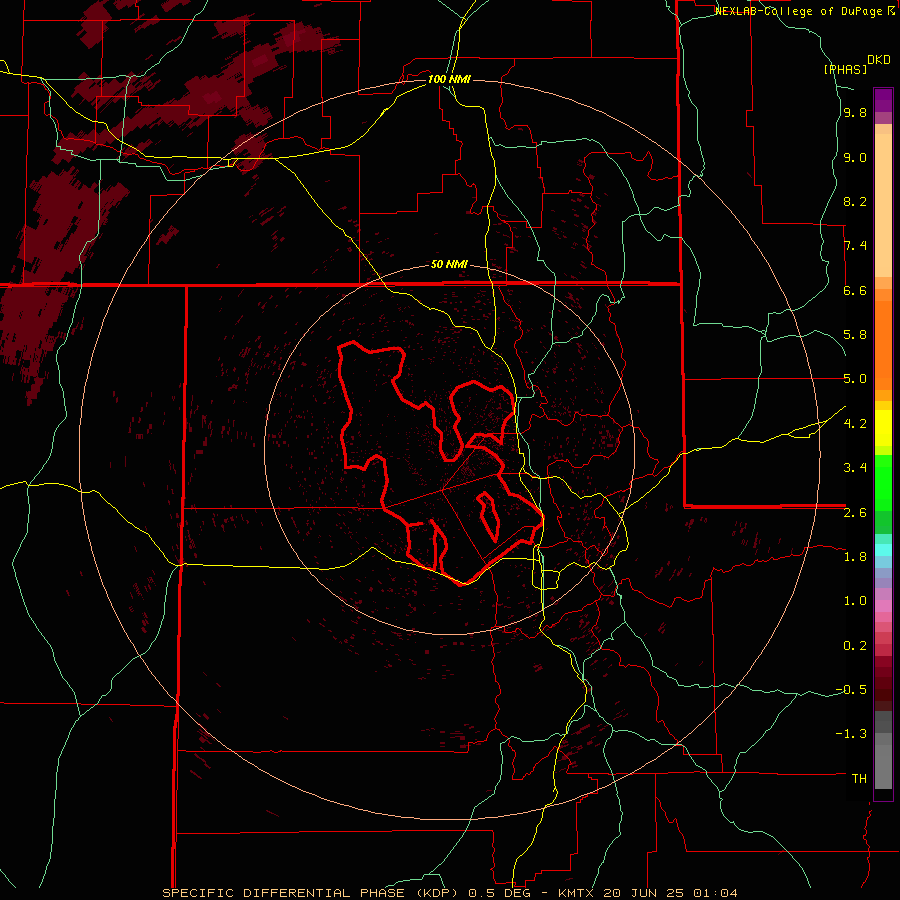Click the 1.8 scale value
This screenshot has width=900, height=900.
855,557
